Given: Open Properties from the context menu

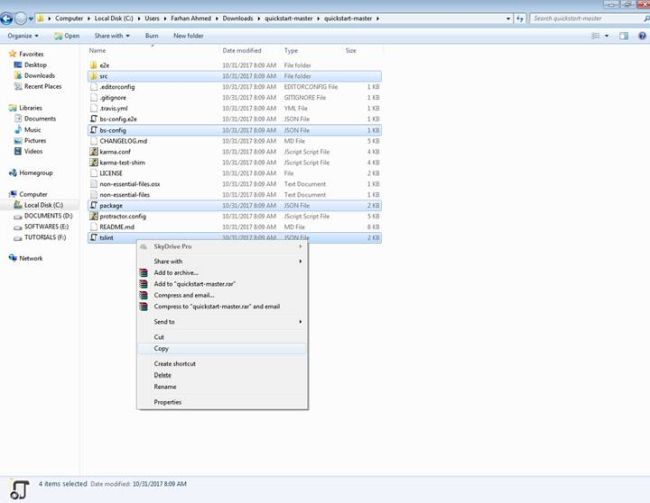Looking at the screenshot, I should [222, 402].
